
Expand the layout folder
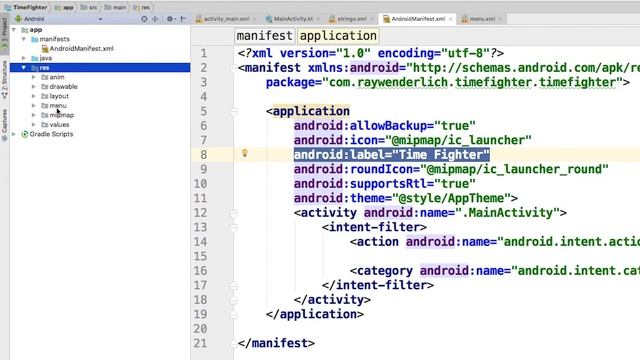(34, 96)
